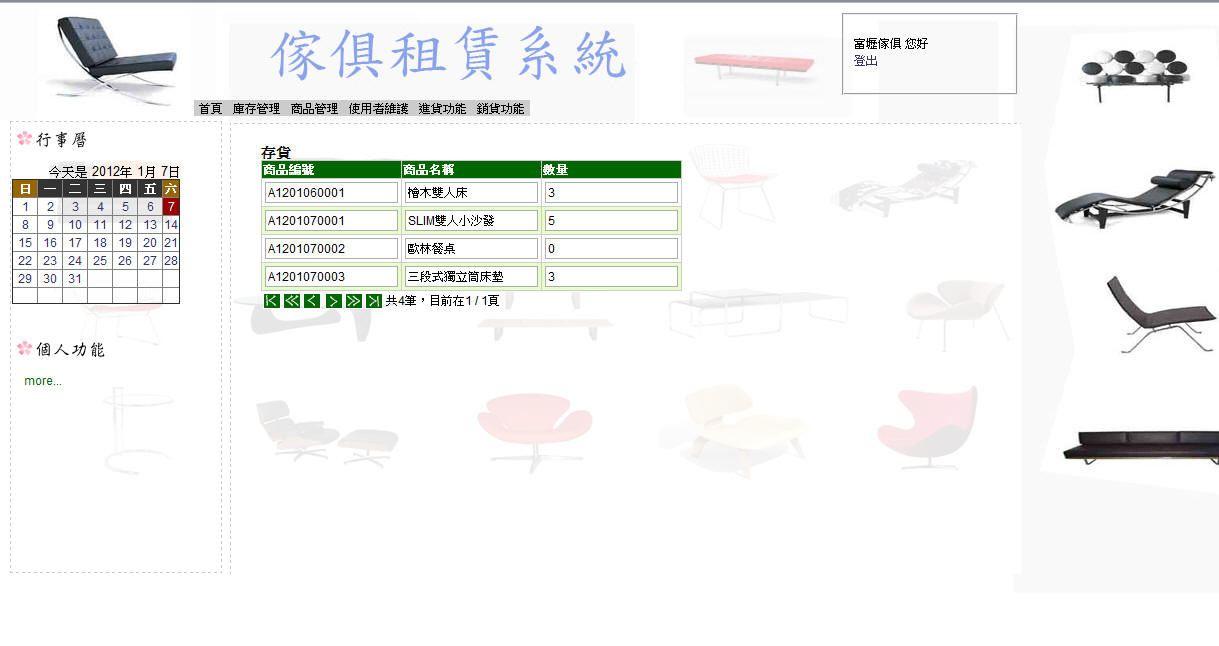
Task: Click the double-right jump forward pagination icon
Action: pyautogui.click(x=353, y=301)
